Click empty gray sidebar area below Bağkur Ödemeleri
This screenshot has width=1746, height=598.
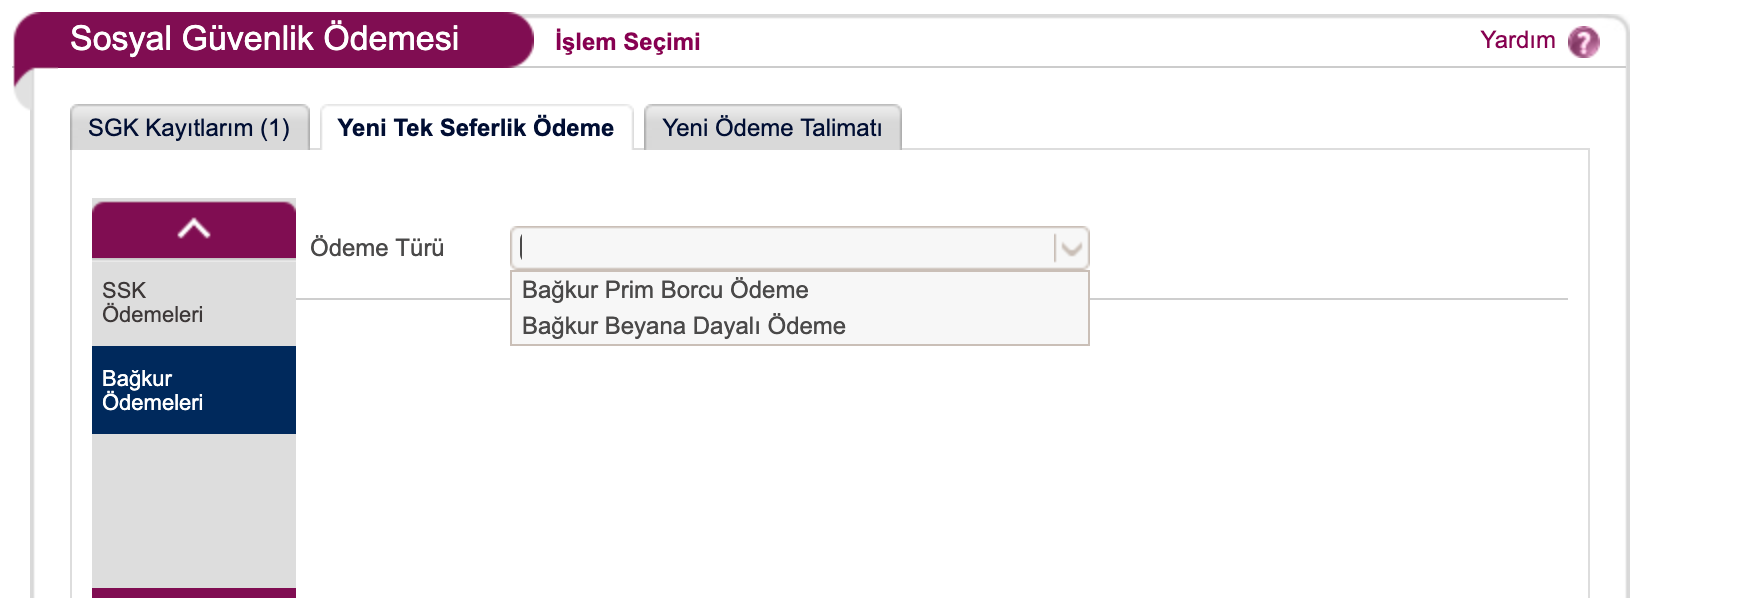[194, 510]
